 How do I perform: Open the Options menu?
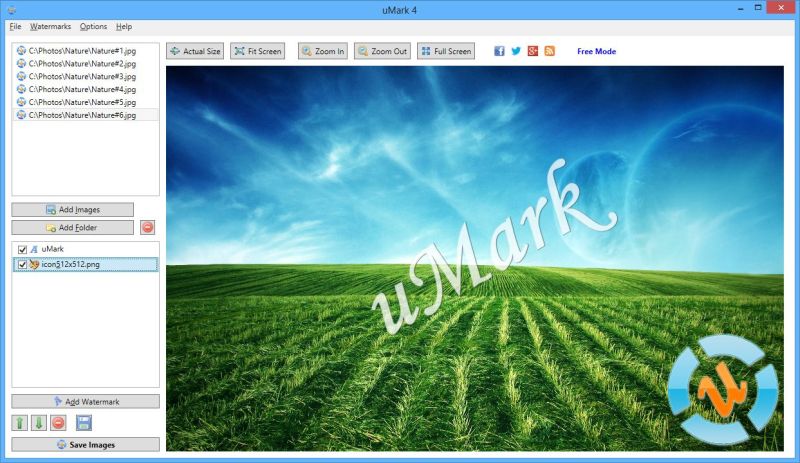(93, 26)
